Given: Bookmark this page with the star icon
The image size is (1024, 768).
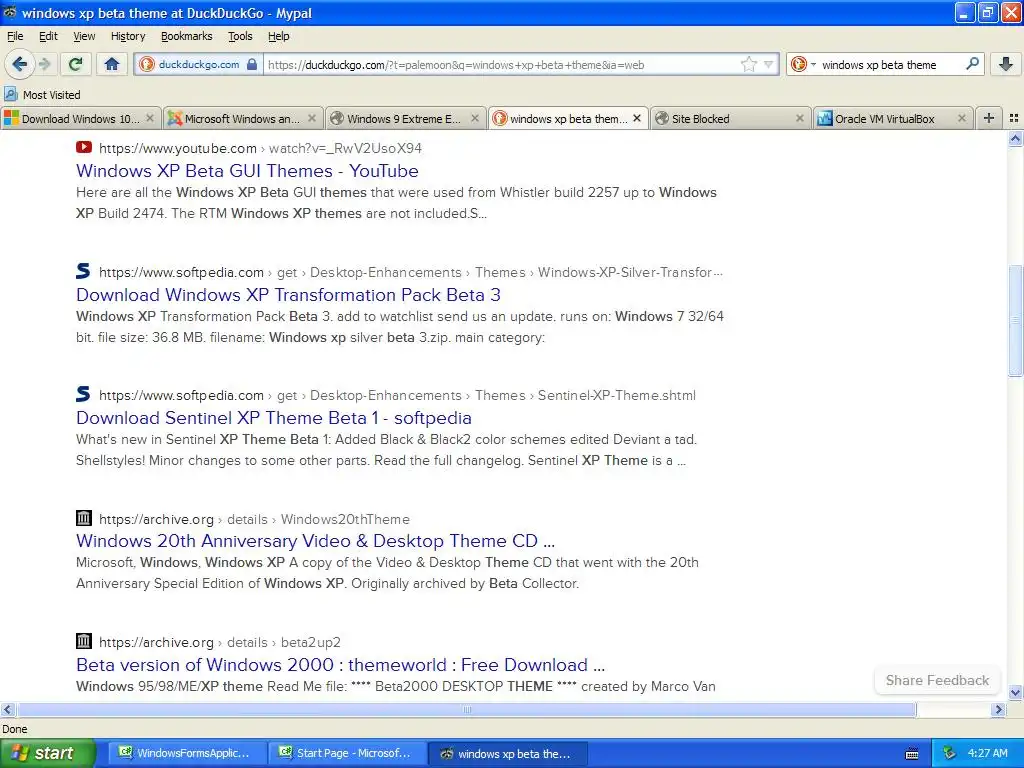Looking at the screenshot, I should 748,65.
